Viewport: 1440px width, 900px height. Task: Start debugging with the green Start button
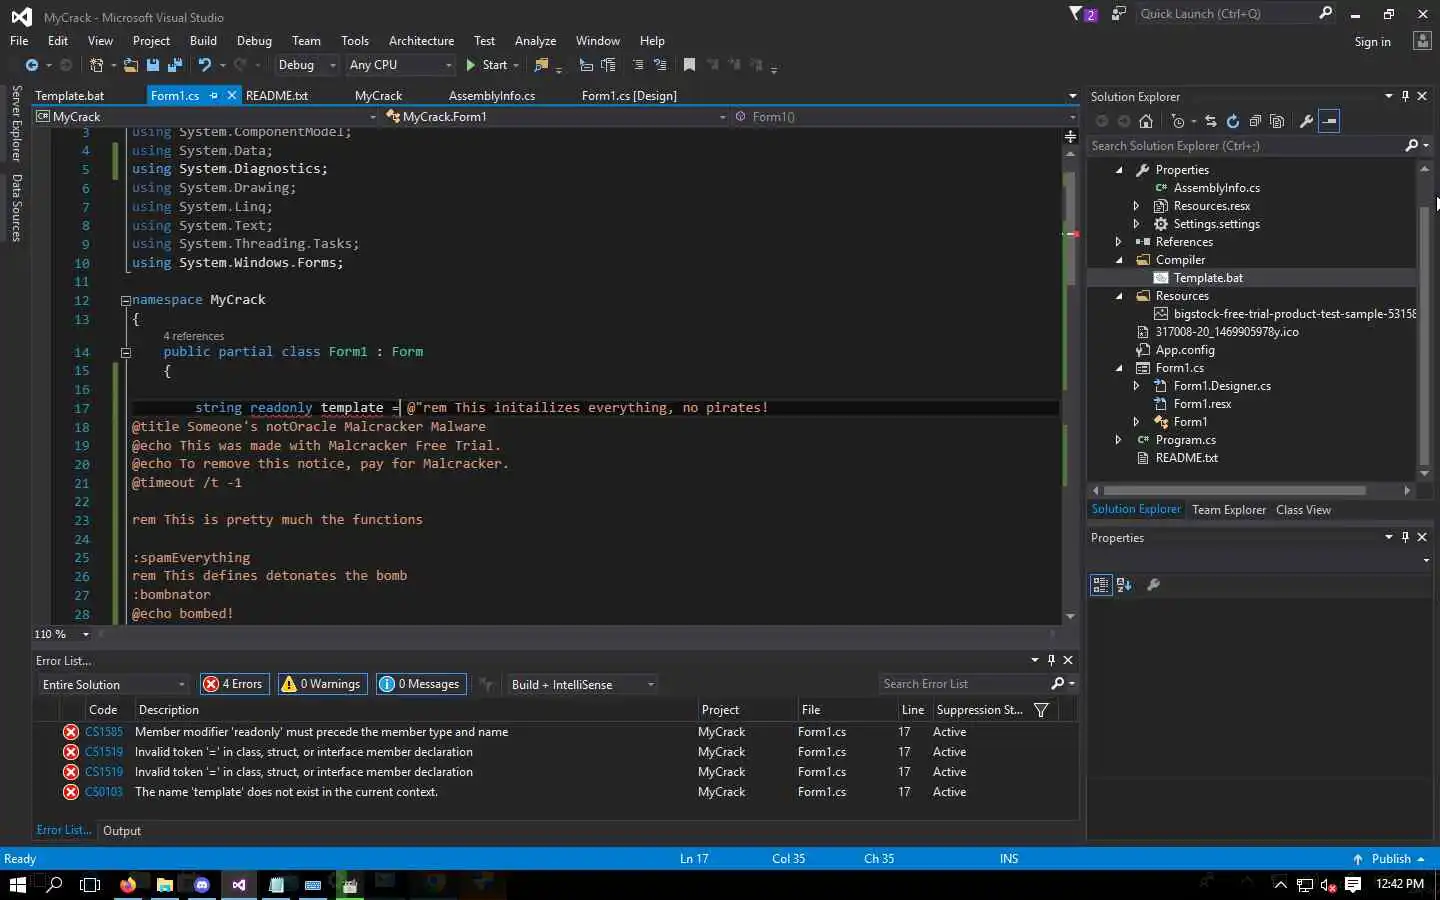487,65
